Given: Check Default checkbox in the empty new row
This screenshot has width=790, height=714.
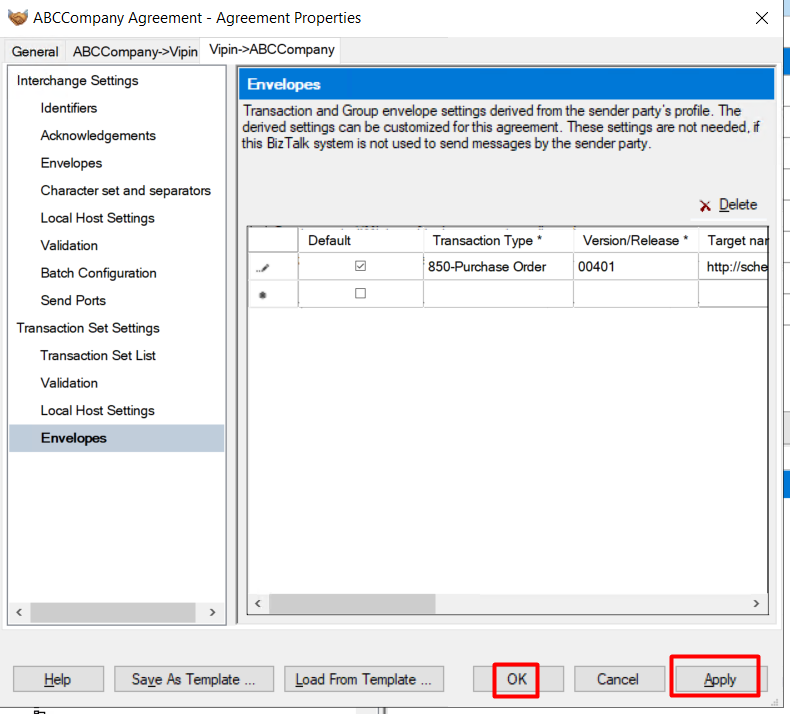Looking at the screenshot, I should pyautogui.click(x=360, y=293).
